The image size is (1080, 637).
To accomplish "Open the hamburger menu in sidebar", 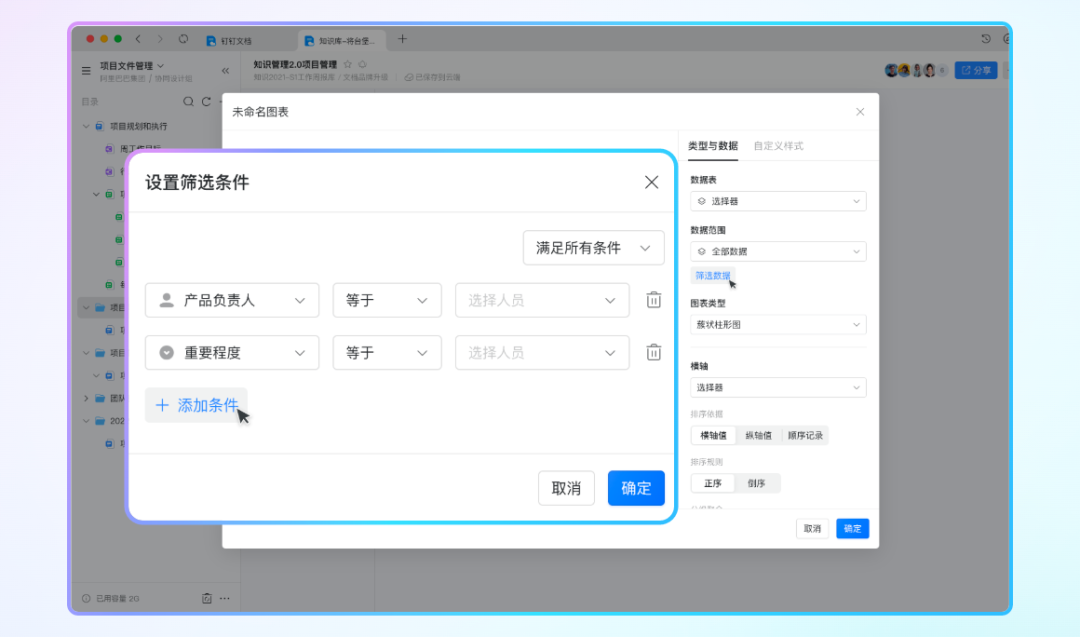I will tap(86, 71).
